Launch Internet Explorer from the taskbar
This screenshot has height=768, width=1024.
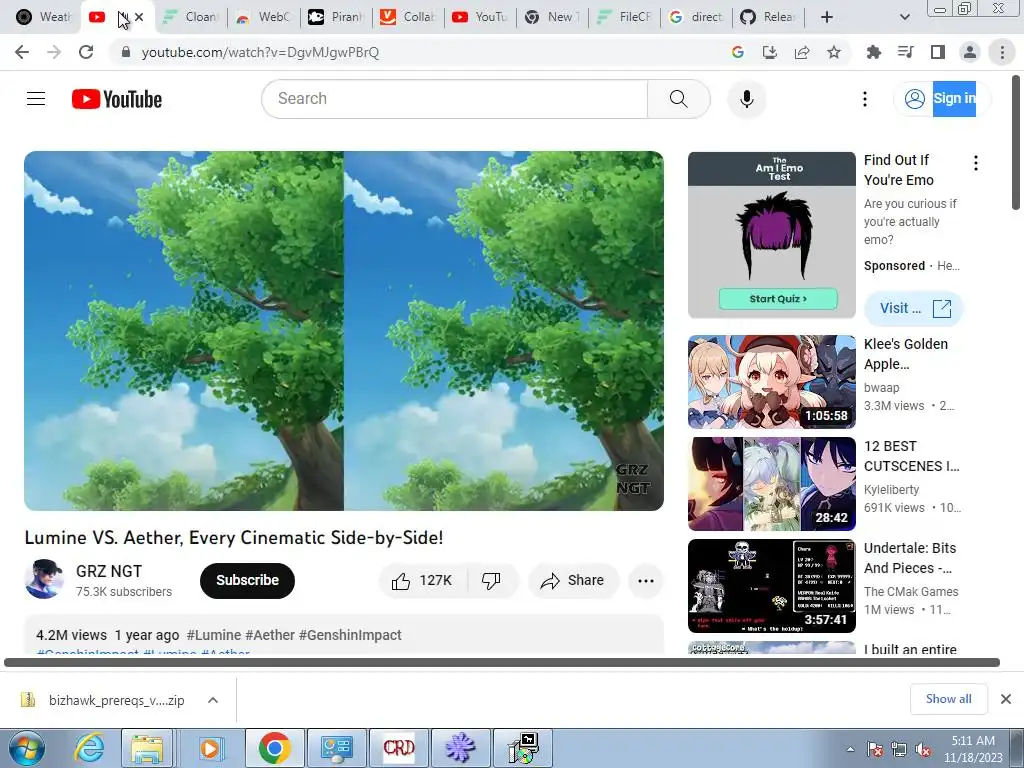pos(89,748)
